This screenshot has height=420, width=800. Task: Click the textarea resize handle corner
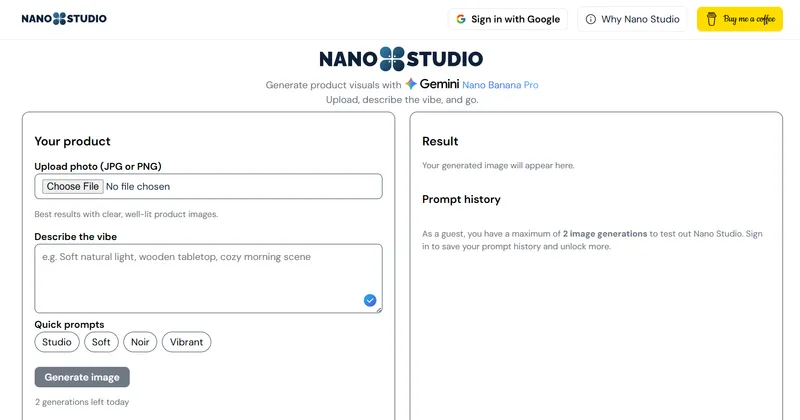[379, 310]
